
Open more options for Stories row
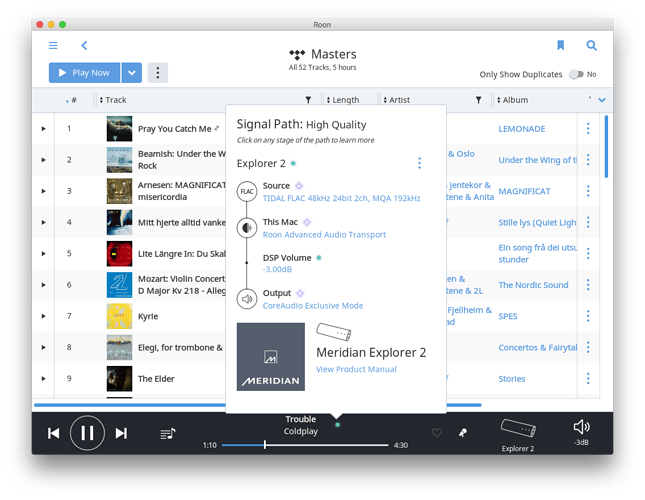pyautogui.click(x=588, y=379)
